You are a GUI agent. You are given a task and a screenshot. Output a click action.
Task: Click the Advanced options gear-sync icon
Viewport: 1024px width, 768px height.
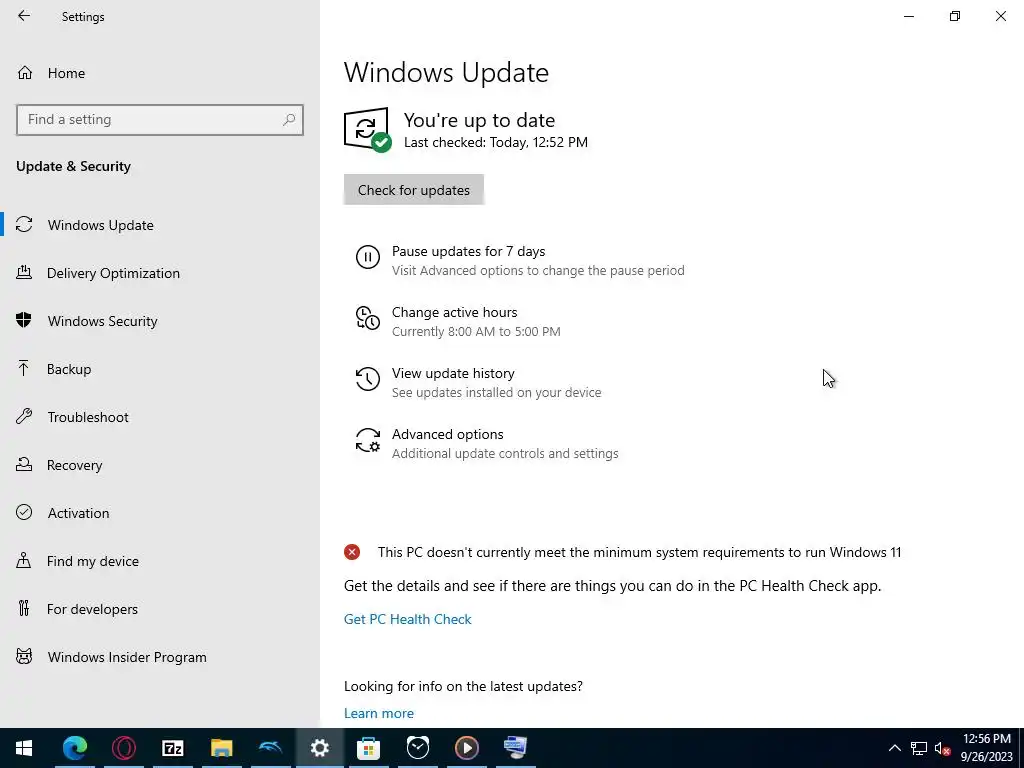point(368,440)
